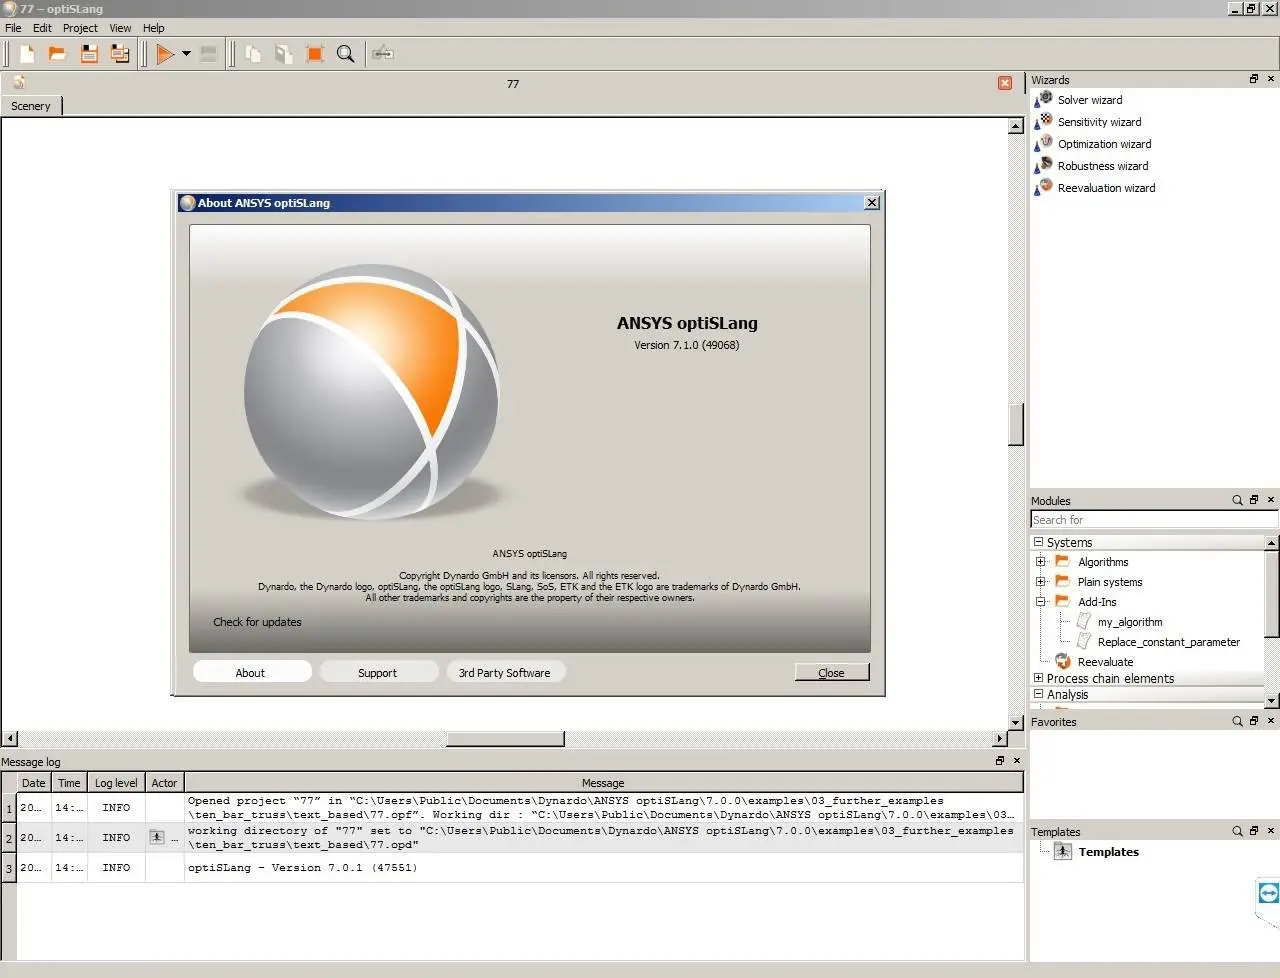This screenshot has width=1280, height=978.
Task: Select the Templates tree item
Action: (x=1108, y=852)
